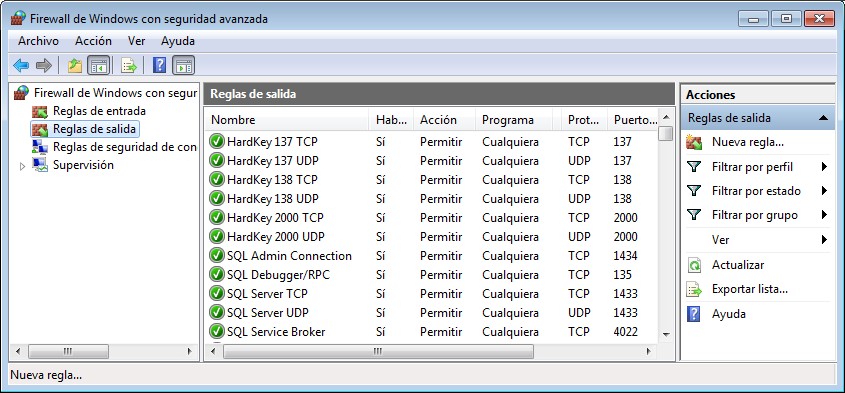Select the HardKey 2000 TCP rule name
Image resolution: width=845 pixels, height=393 pixels.
click(x=275, y=218)
